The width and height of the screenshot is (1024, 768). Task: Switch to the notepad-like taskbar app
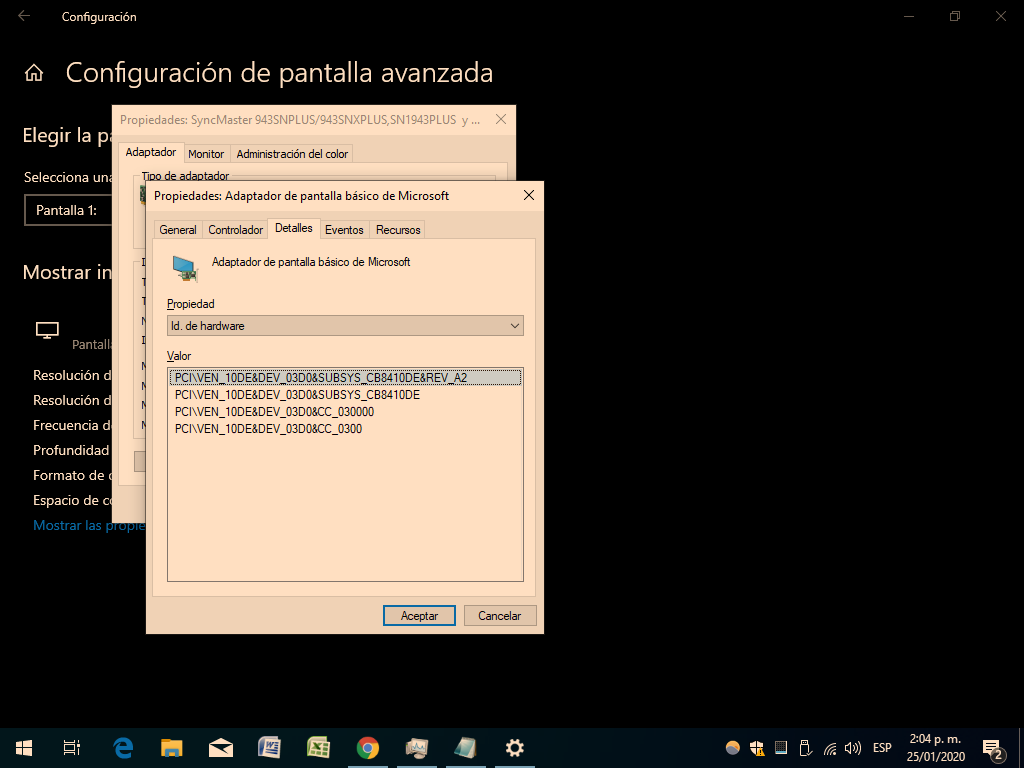[466, 748]
